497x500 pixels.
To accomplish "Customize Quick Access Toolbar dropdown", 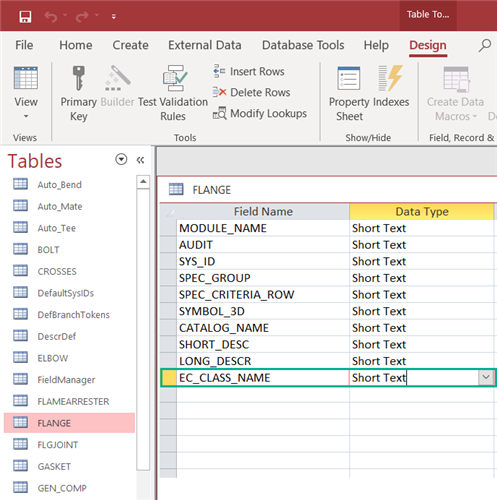I will [114, 16].
